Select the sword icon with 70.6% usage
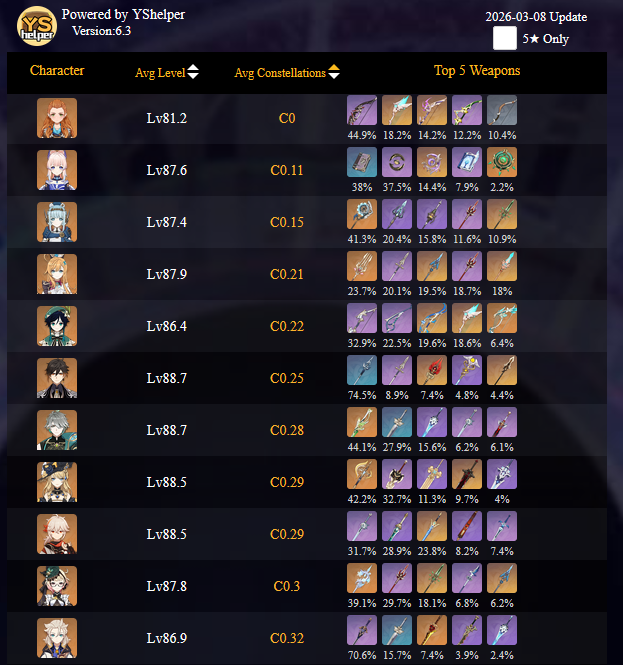 (x=362, y=630)
